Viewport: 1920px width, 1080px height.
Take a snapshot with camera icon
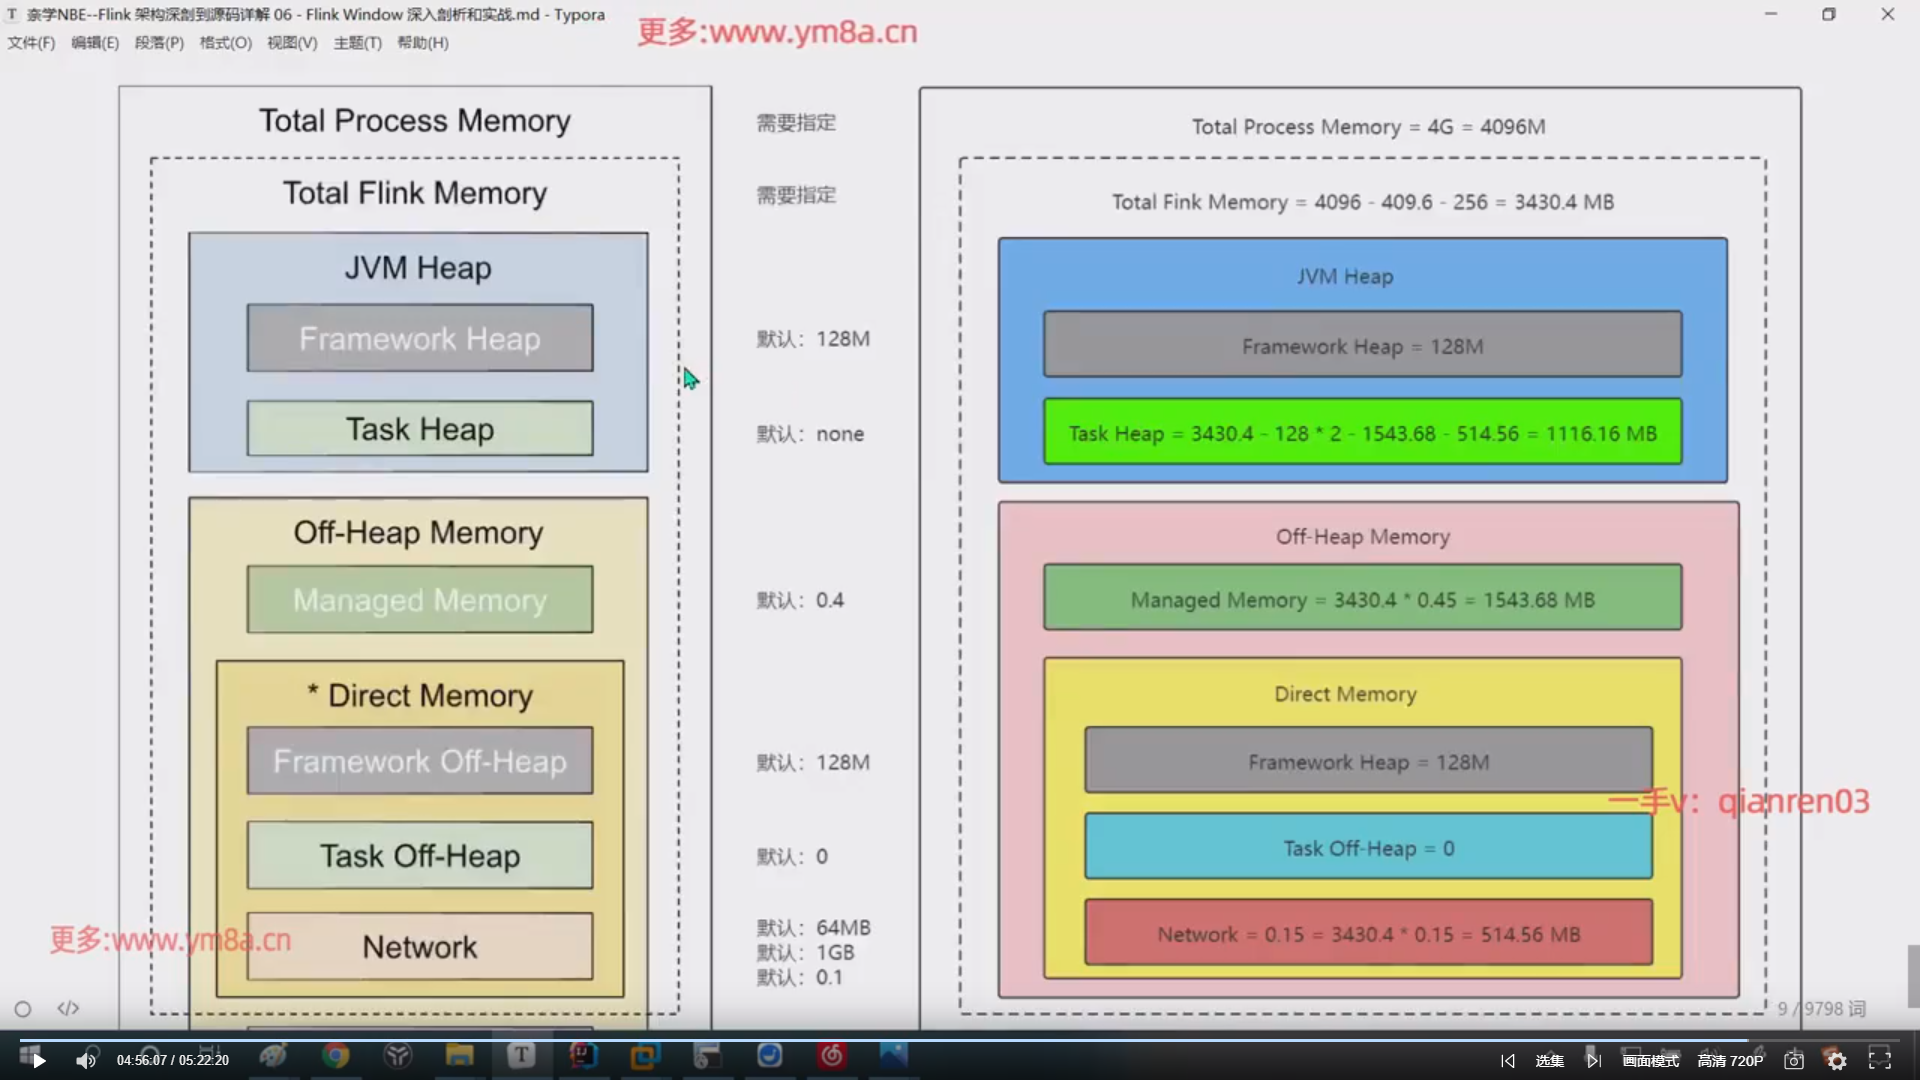[1794, 1060]
